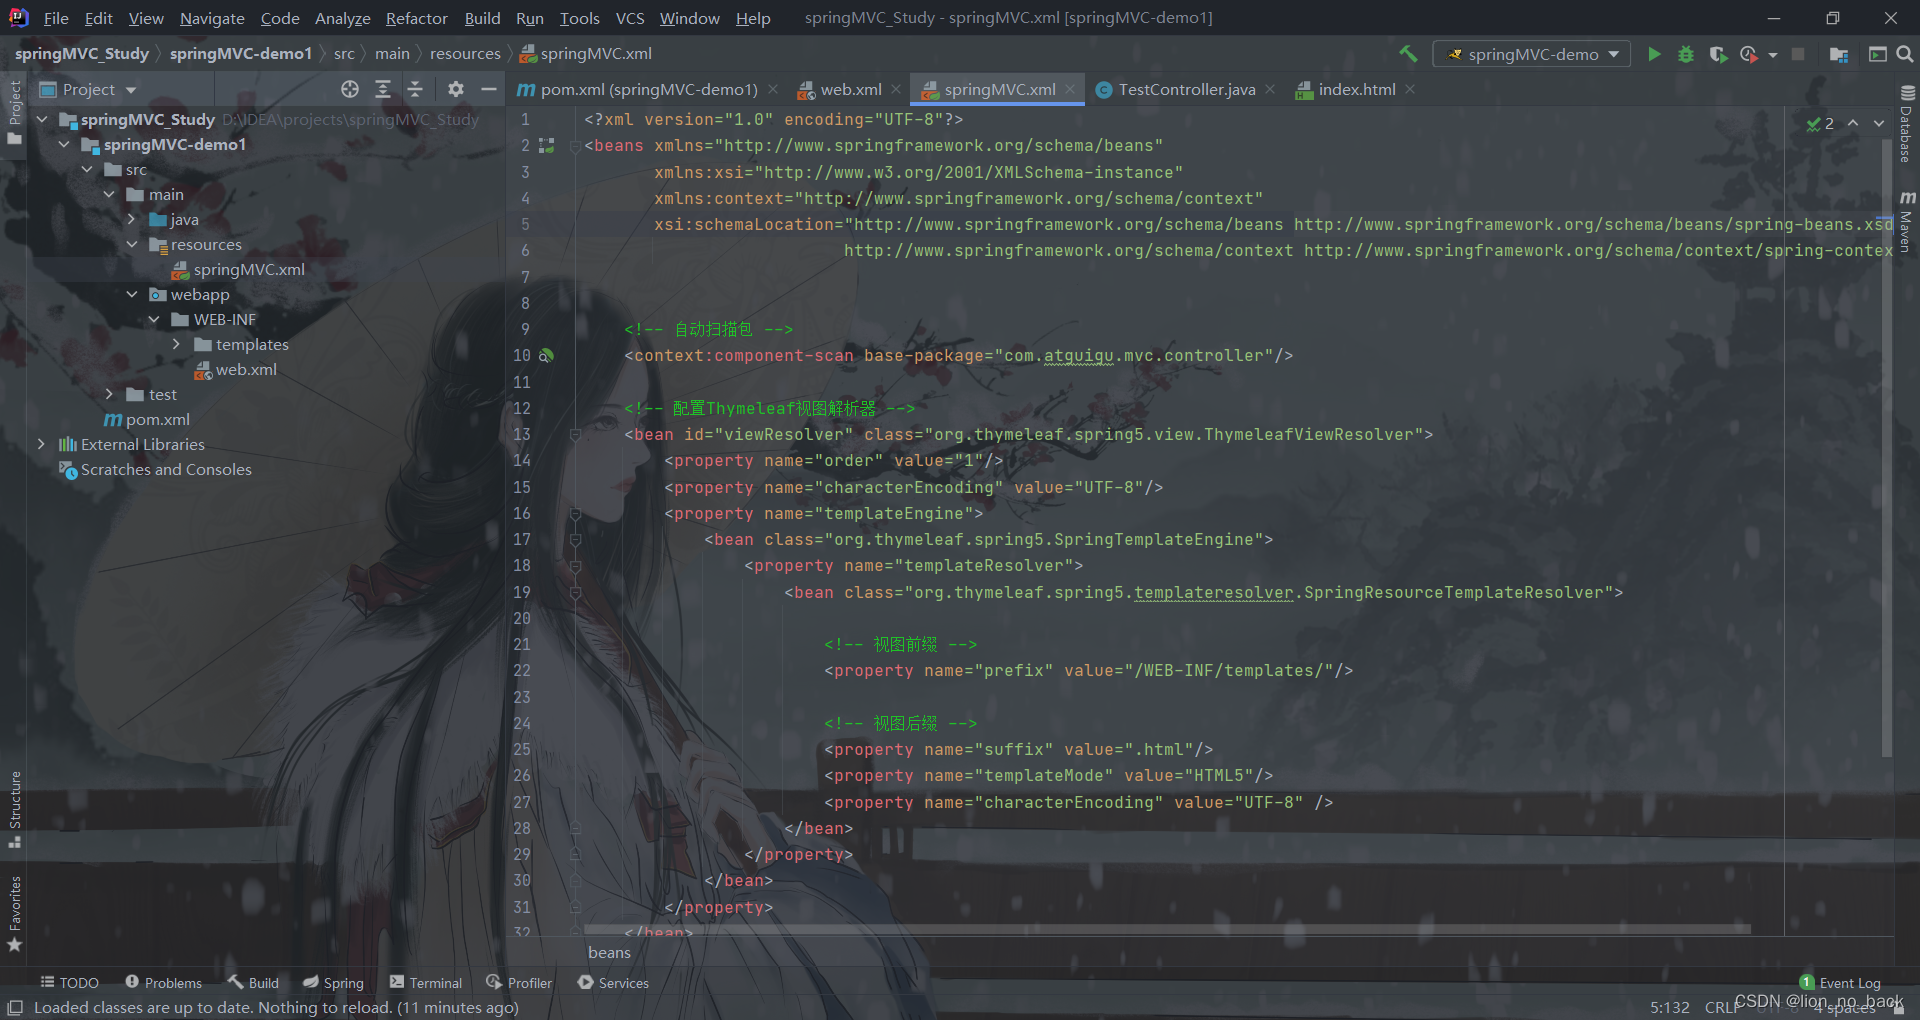Open the VCS menu
The image size is (1920, 1020).
click(630, 18)
